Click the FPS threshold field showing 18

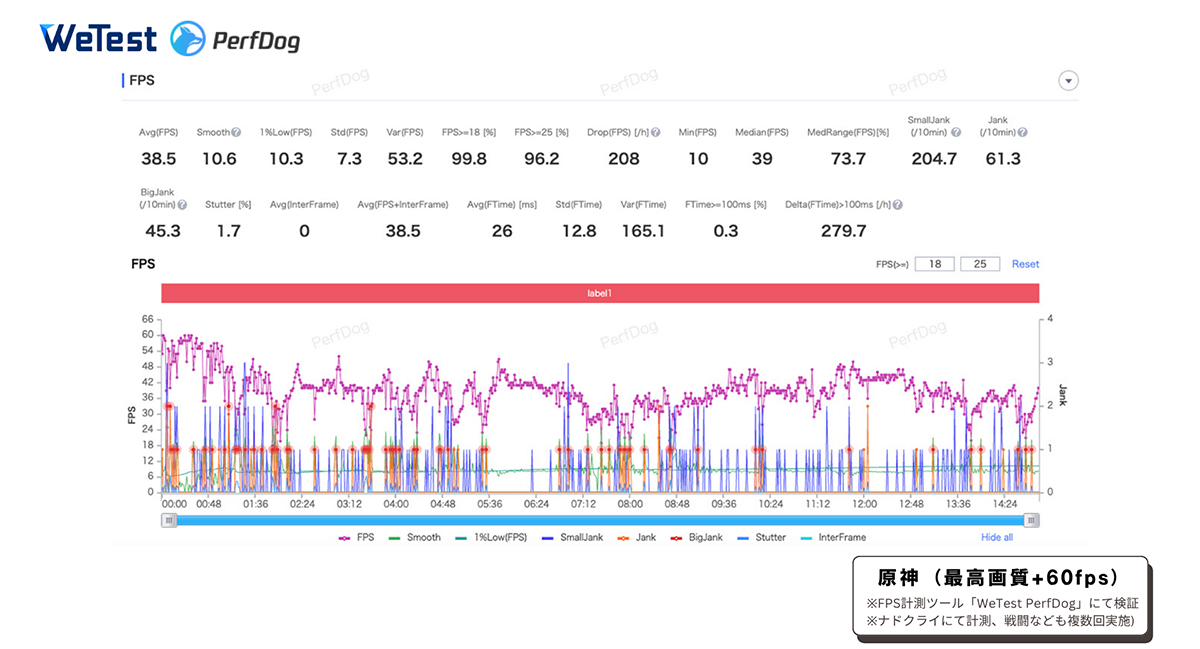click(933, 264)
